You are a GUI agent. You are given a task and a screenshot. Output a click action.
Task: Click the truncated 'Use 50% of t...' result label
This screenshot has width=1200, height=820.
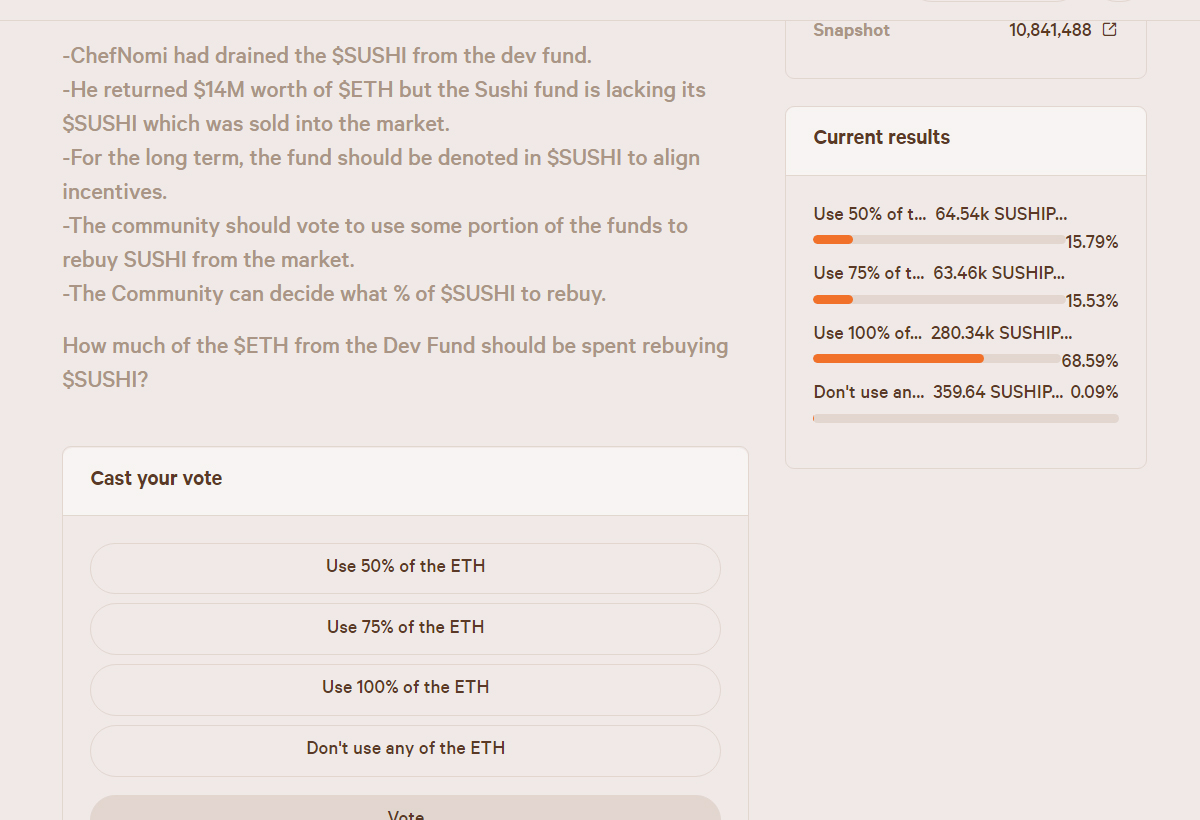coord(870,214)
